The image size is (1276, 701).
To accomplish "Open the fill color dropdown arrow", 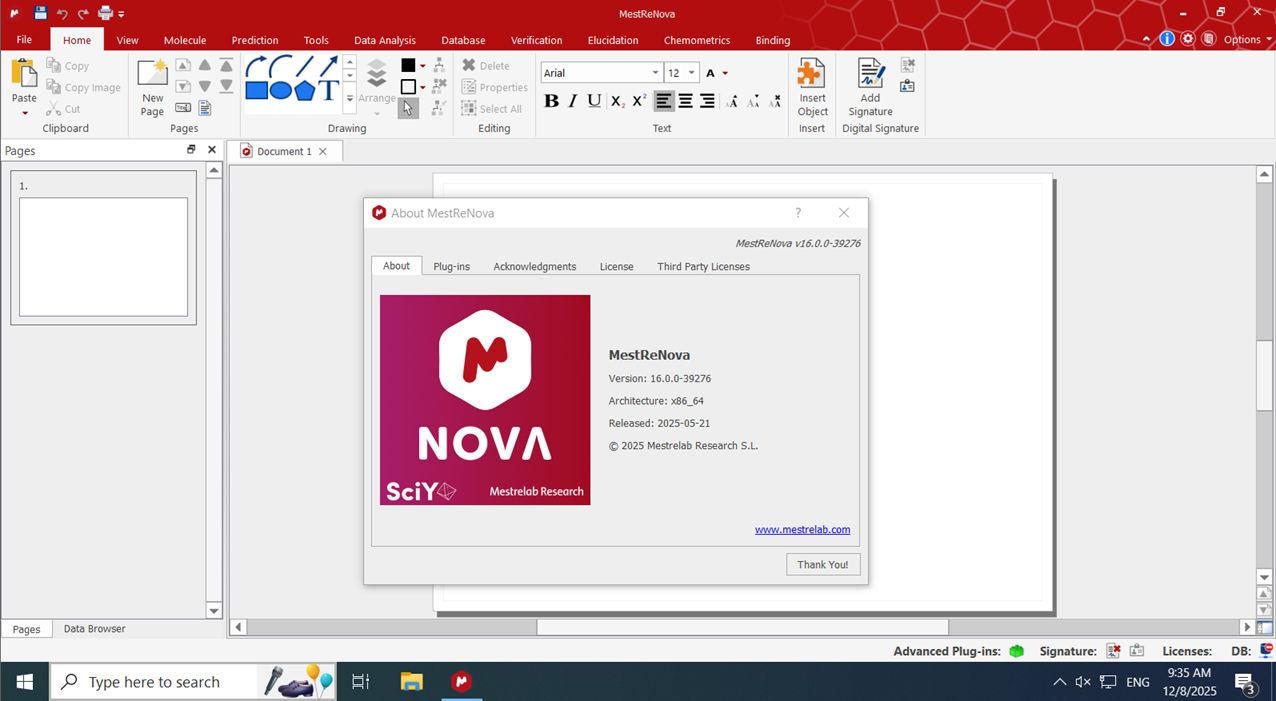I will (423, 66).
